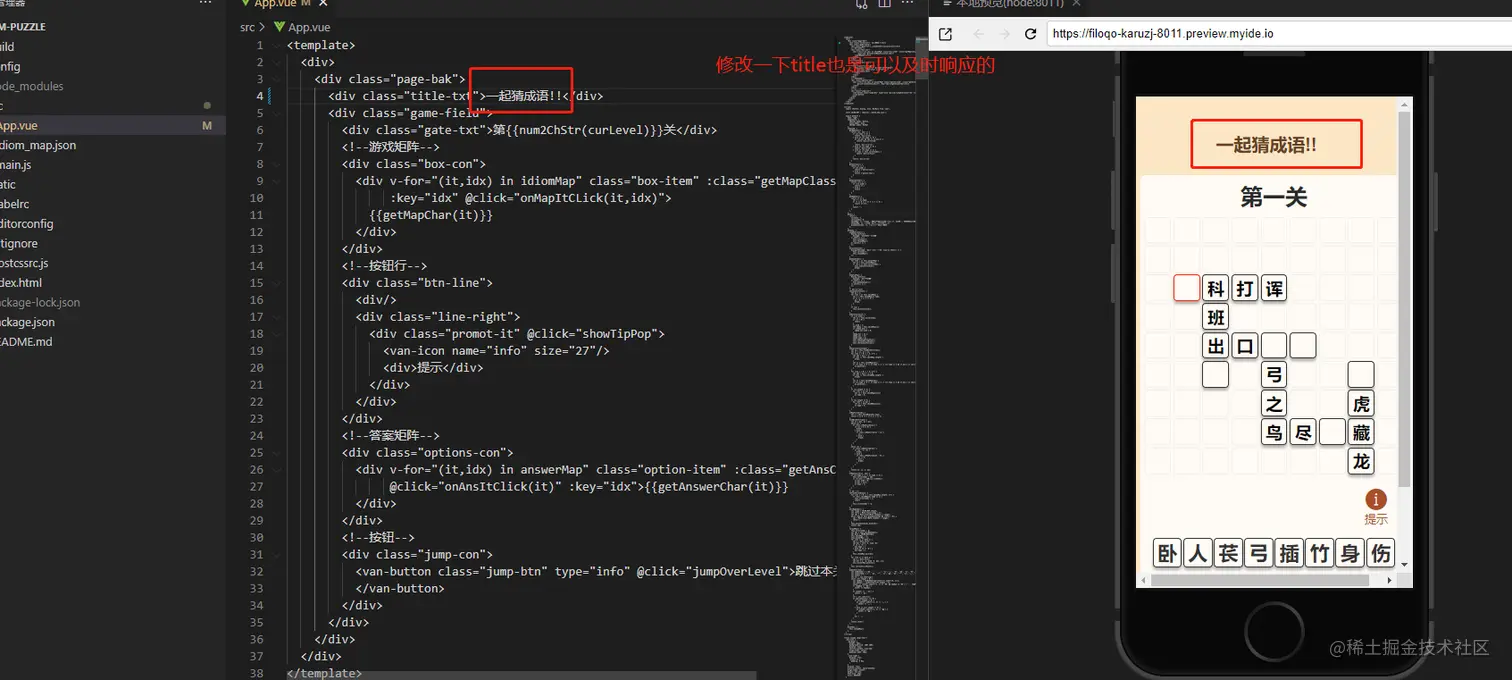Image resolution: width=1512 pixels, height=680 pixels.
Task: Go back in the preview browser
Action: click(x=979, y=34)
